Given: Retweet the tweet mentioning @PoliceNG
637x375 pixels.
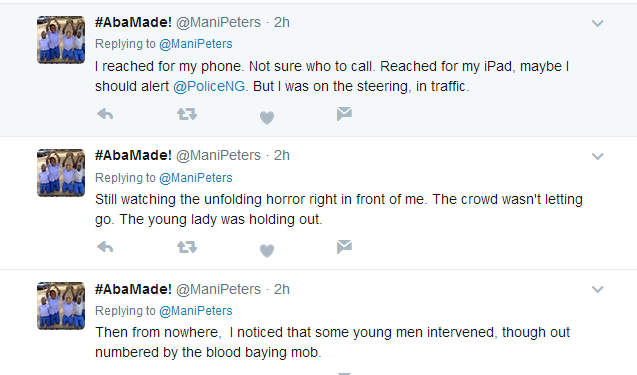Looking at the screenshot, I should coord(187,114).
